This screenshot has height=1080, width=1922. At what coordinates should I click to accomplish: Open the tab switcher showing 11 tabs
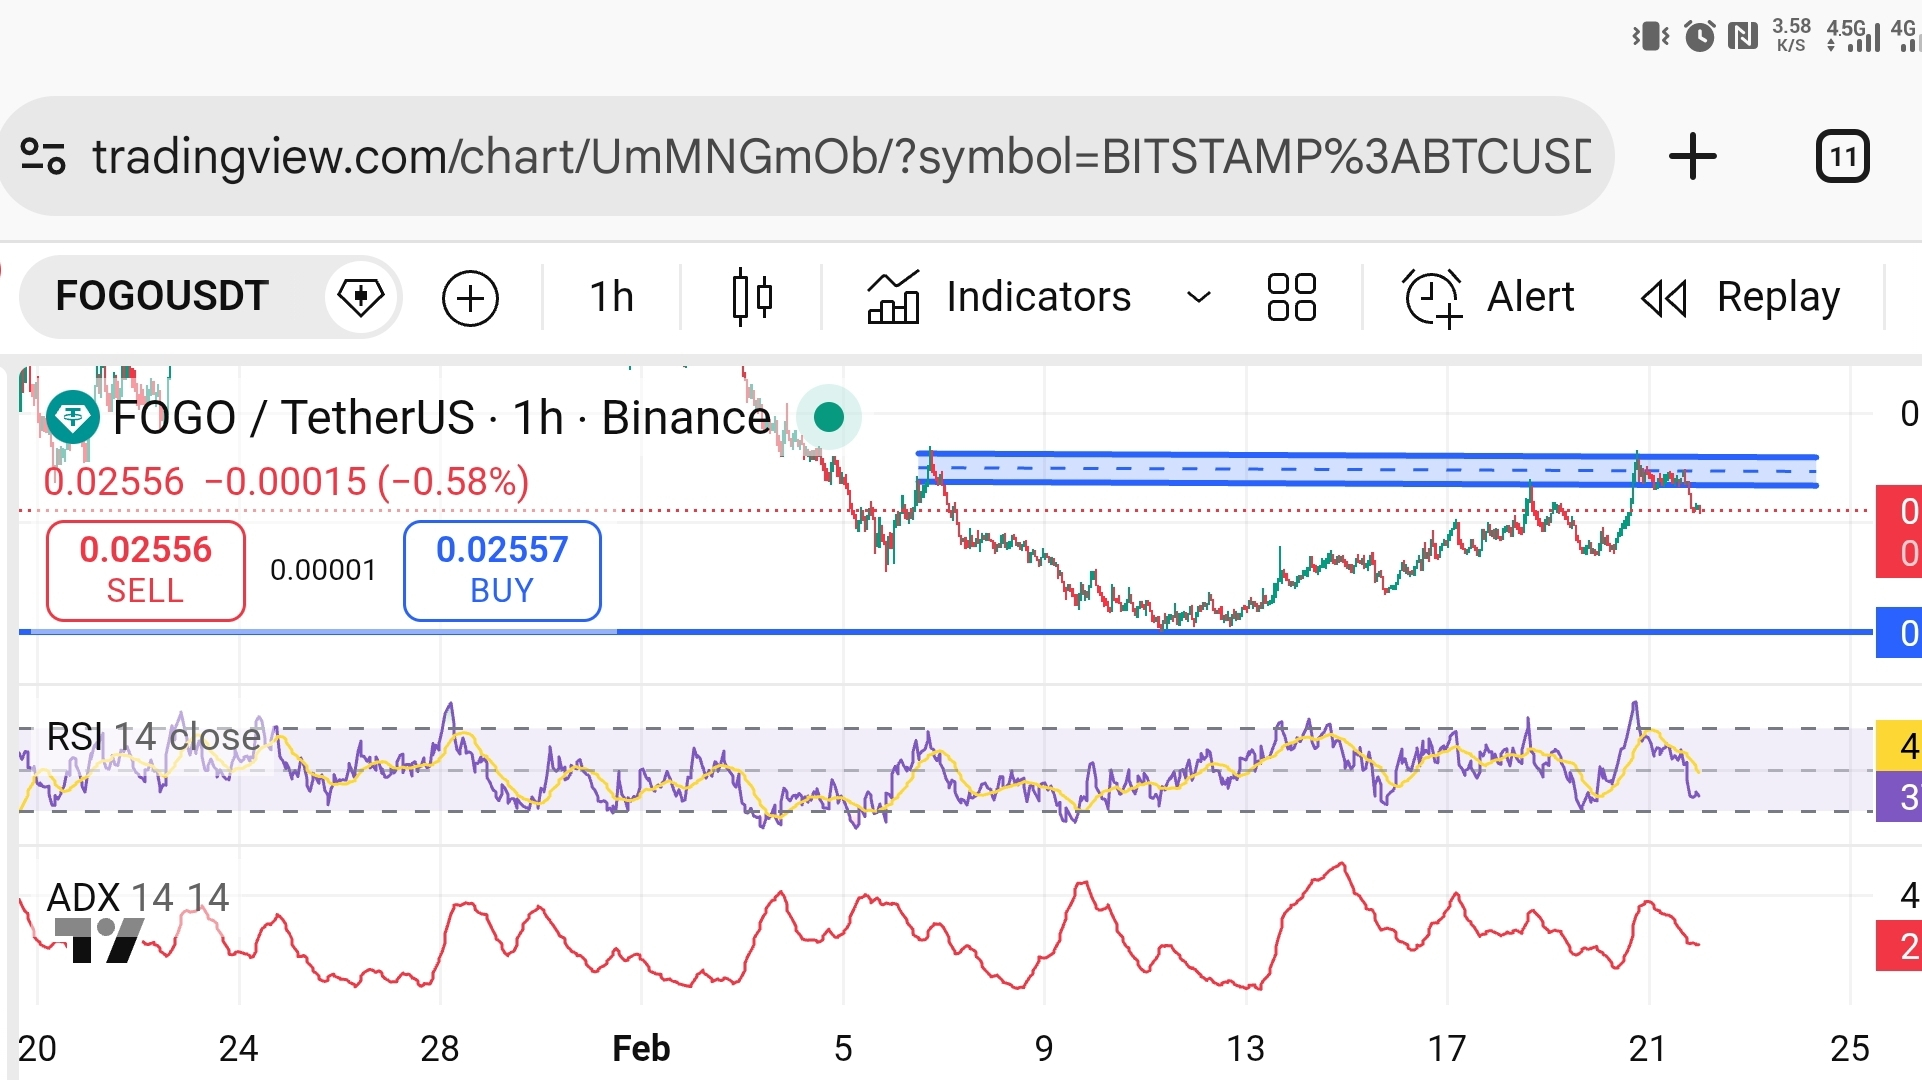pos(1842,157)
